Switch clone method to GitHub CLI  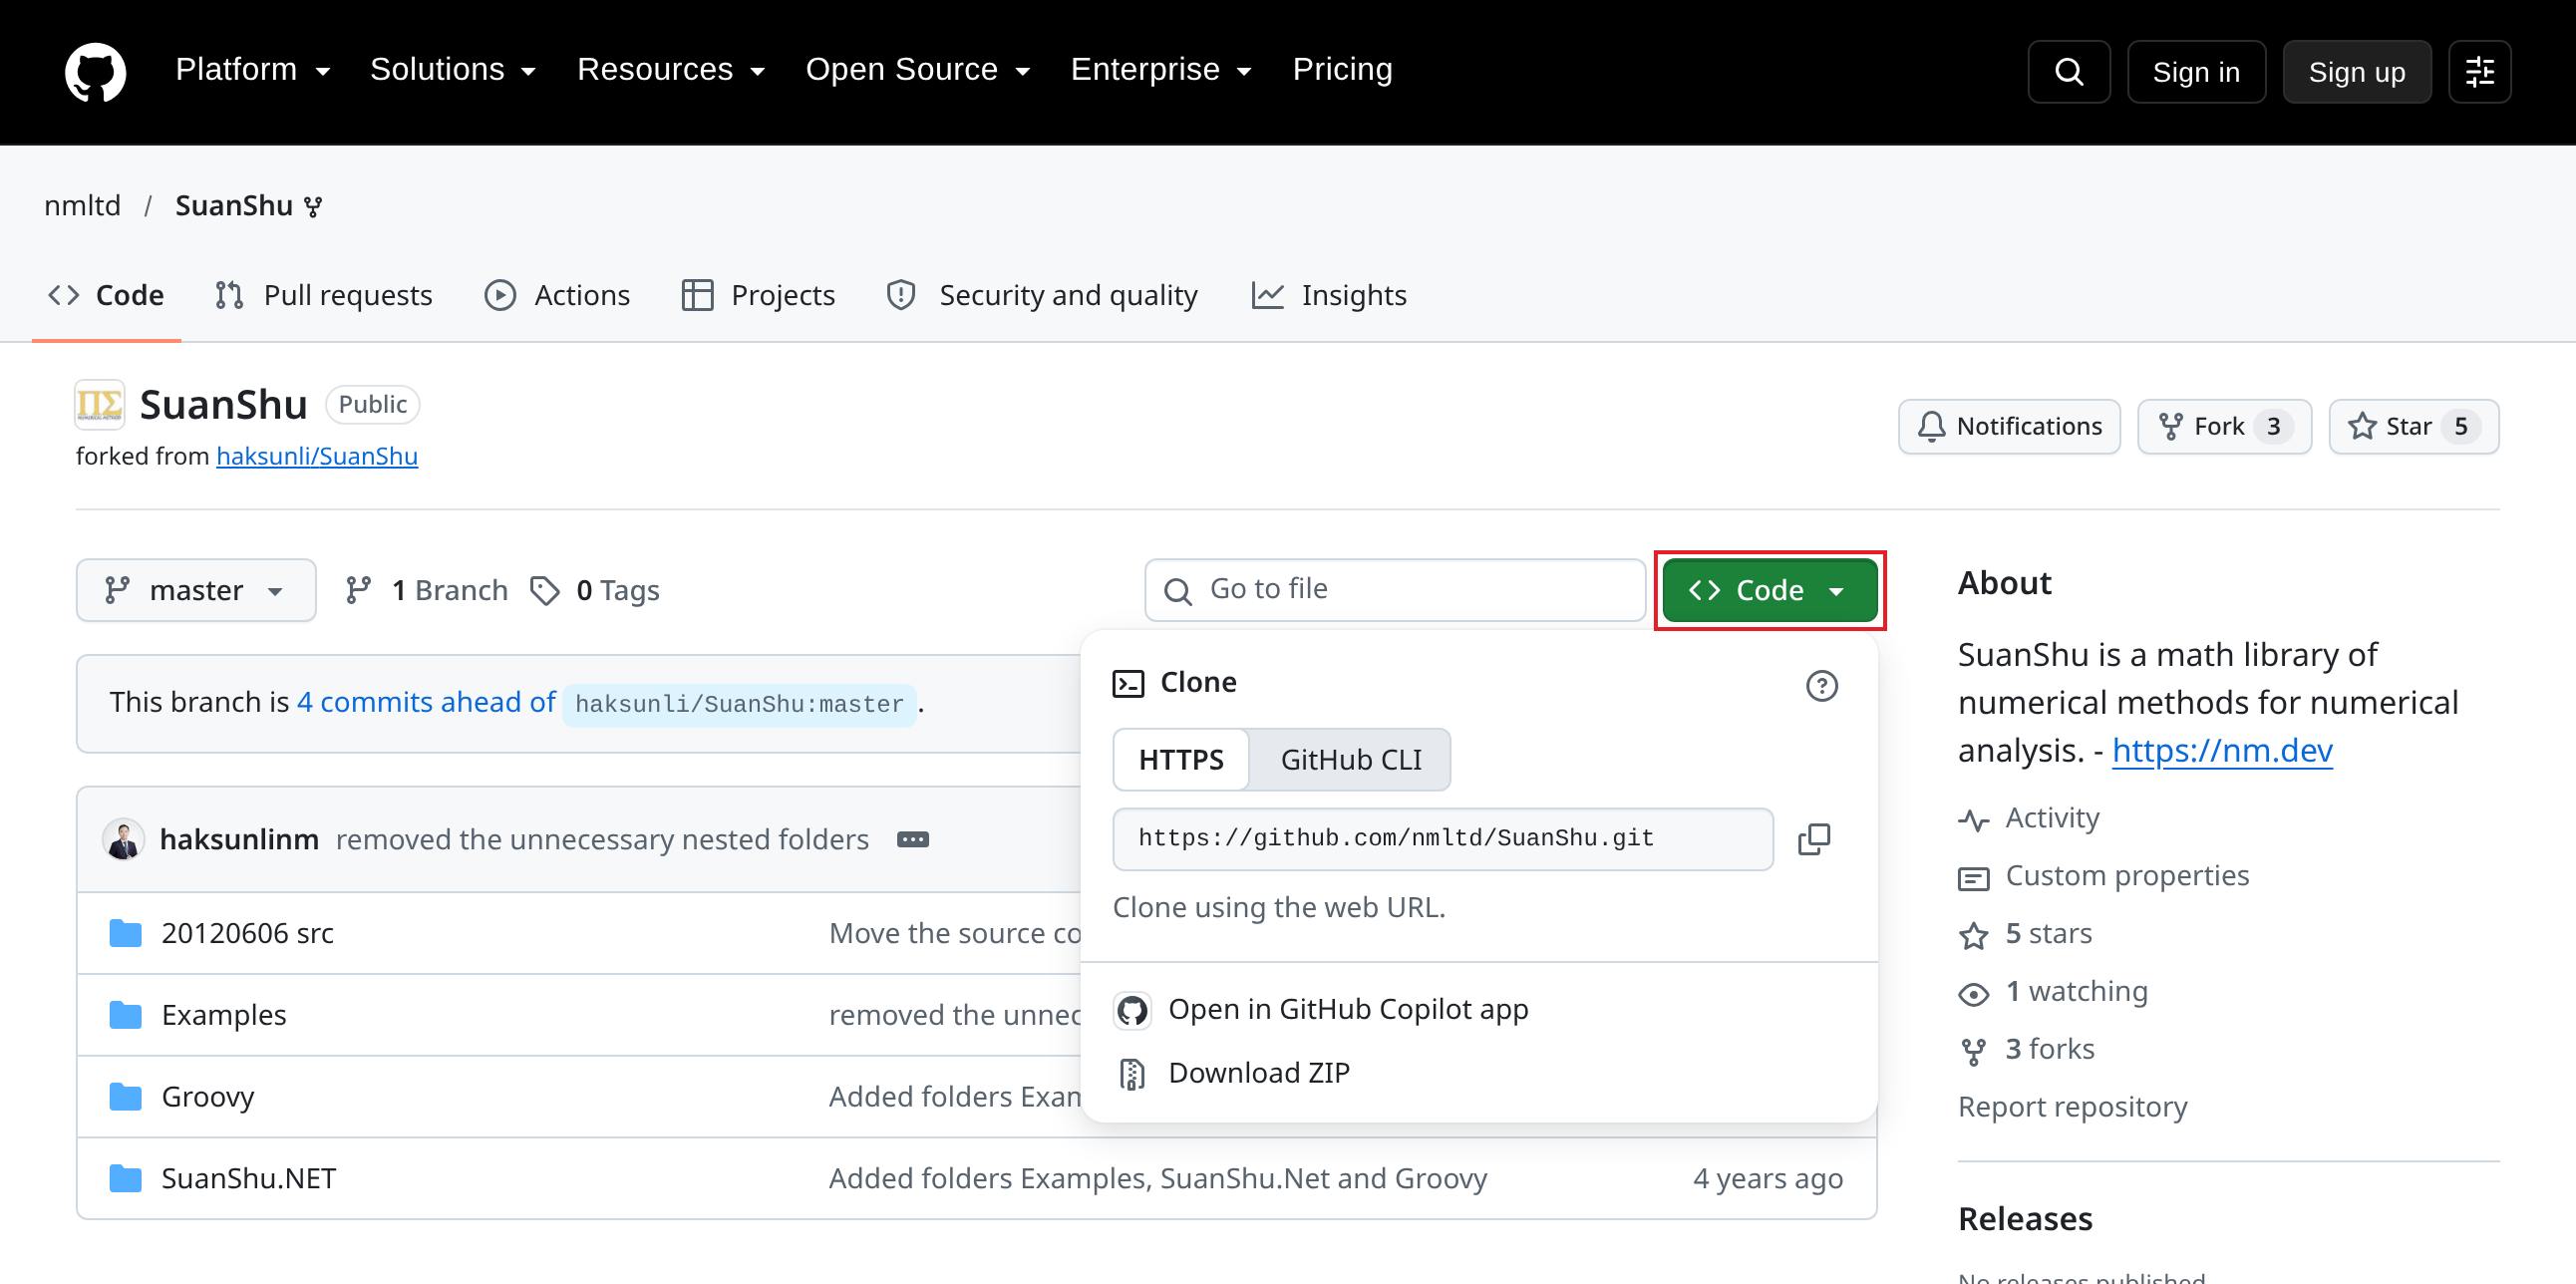1350,760
